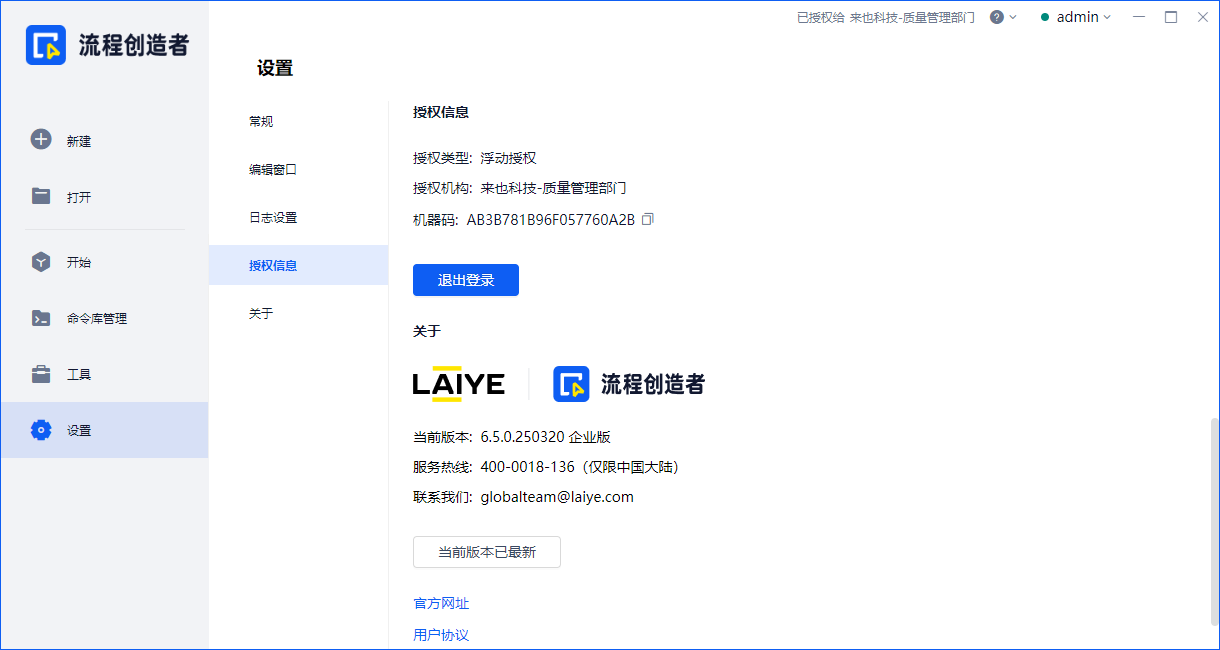This screenshot has height=650, width=1220.
Task: Click the 打开 folder icon
Action: [x=41, y=196]
